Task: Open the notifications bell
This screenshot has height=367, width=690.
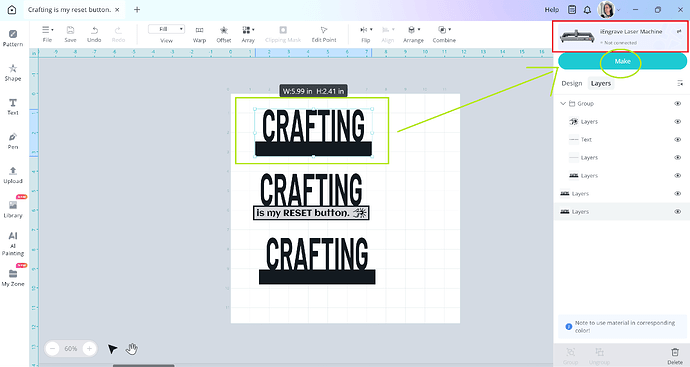Action: coord(587,10)
